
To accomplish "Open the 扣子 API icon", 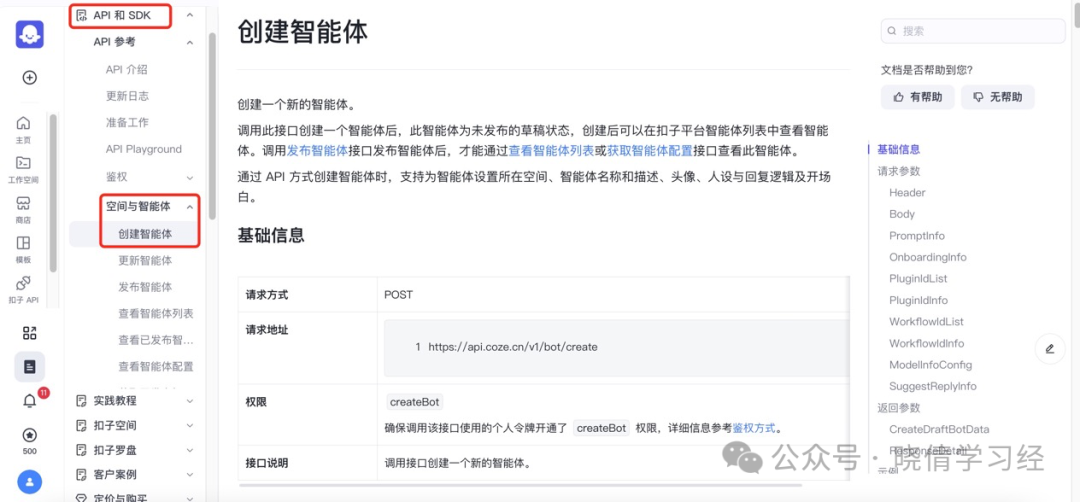I will (x=23, y=289).
